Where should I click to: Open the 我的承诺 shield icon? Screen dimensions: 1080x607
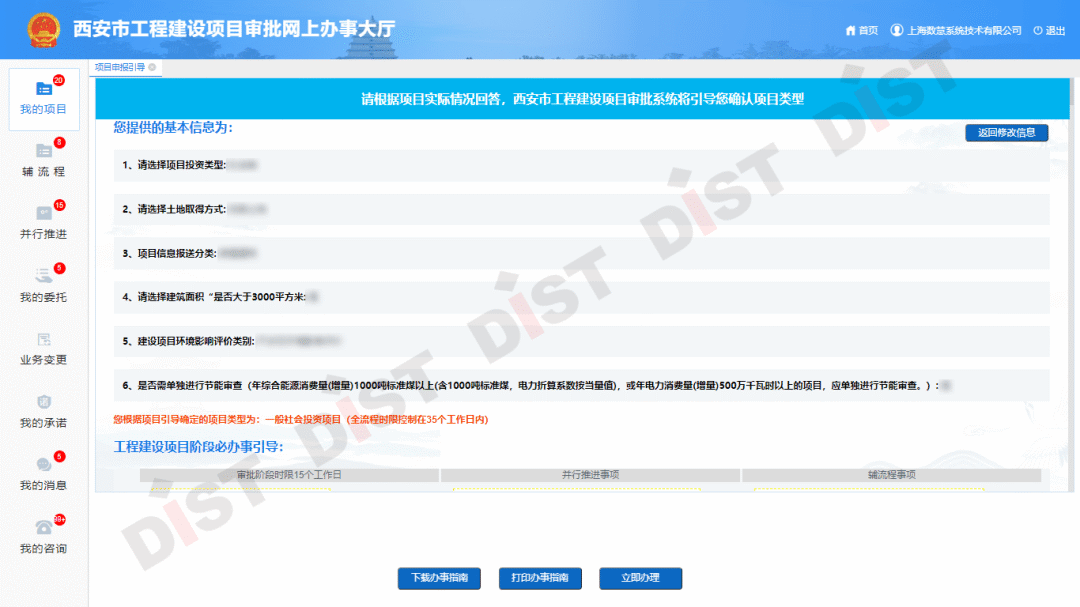pyautogui.click(x=43, y=402)
